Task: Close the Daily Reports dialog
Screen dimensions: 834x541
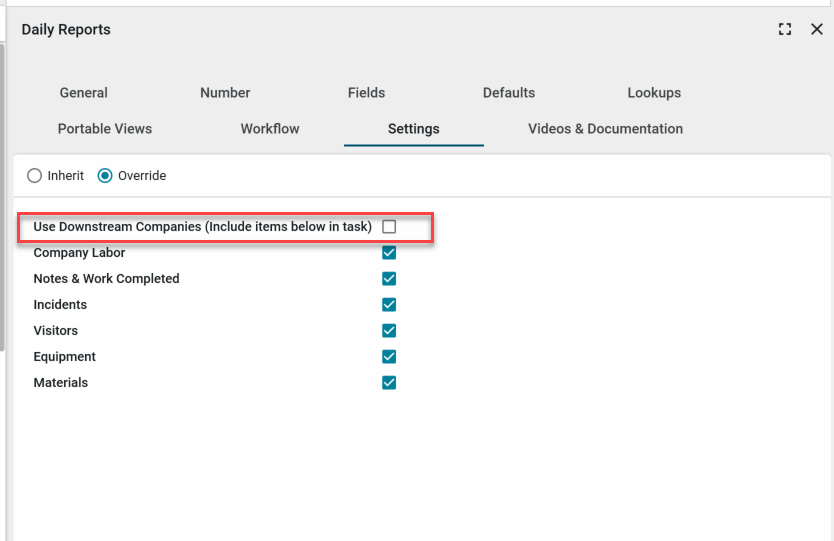Action: tap(816, 30)
